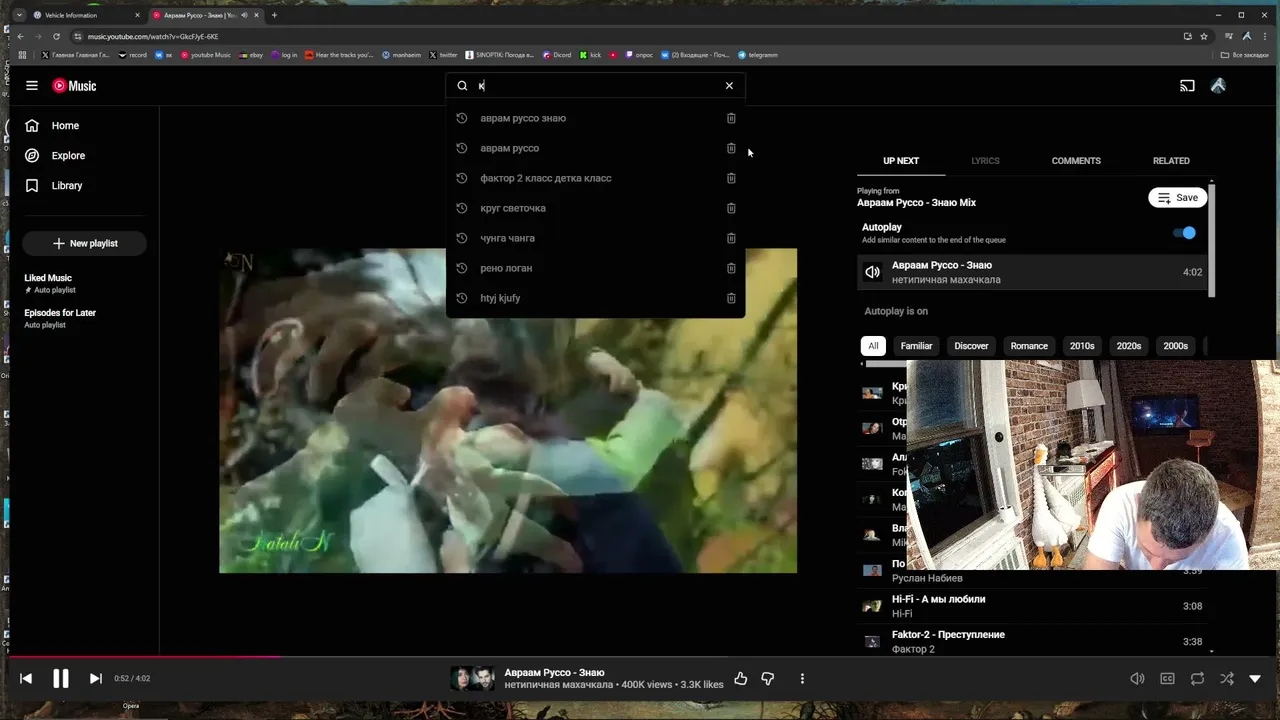The image size is (1280, 720).
Task: Select the All filter chip
Action: coord(873,346)
